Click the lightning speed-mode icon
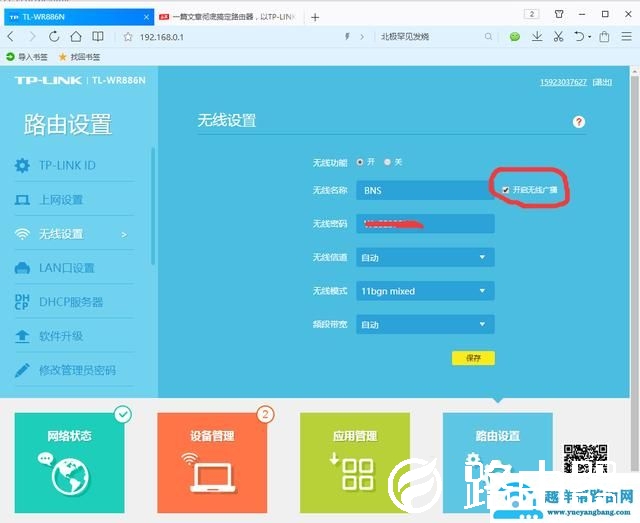Image resolution: width=640 pixels, height=523 pixels. pos(347,37)
